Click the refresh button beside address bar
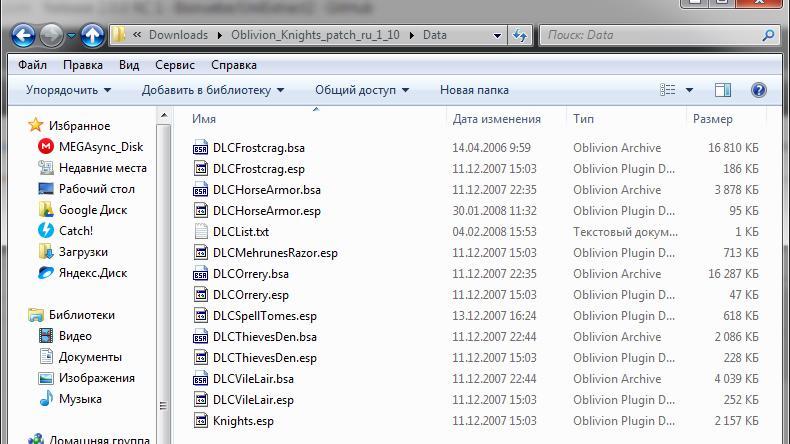This screenshot has height=444, width=790. [x=520, y=35]
